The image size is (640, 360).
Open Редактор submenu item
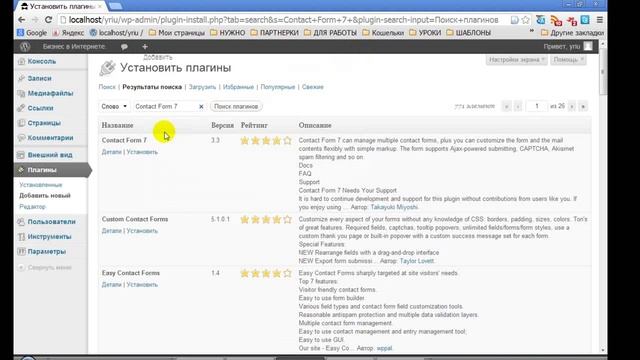coord(32,207)
